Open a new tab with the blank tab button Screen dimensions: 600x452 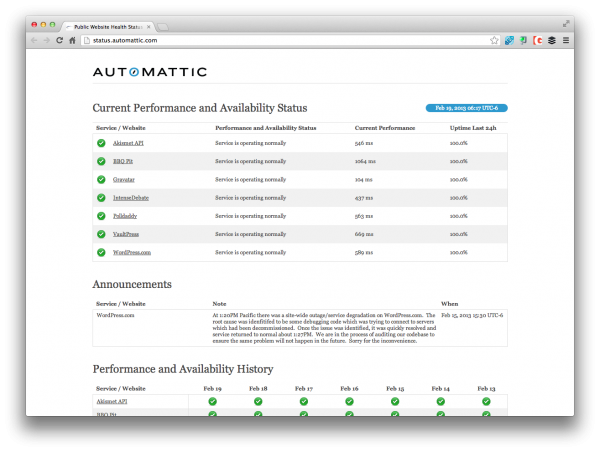(163, 27)
